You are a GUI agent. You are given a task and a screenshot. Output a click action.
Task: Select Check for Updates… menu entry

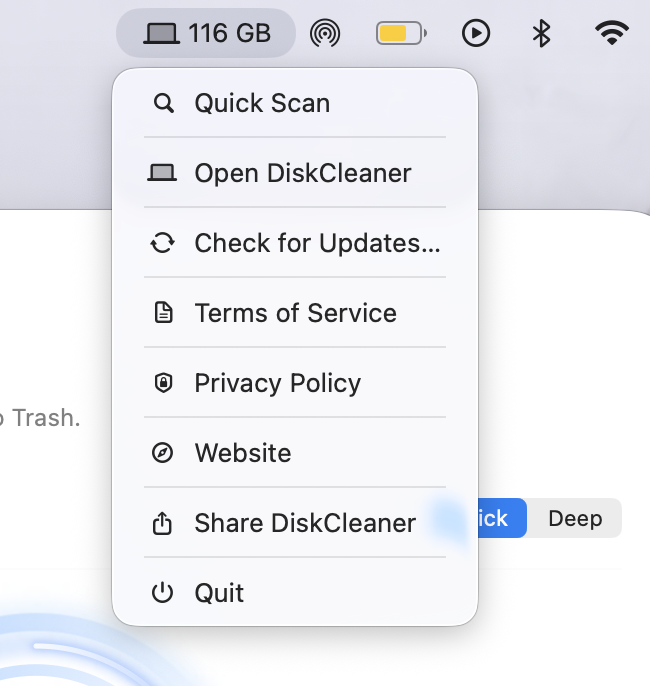tap(295, 243)
